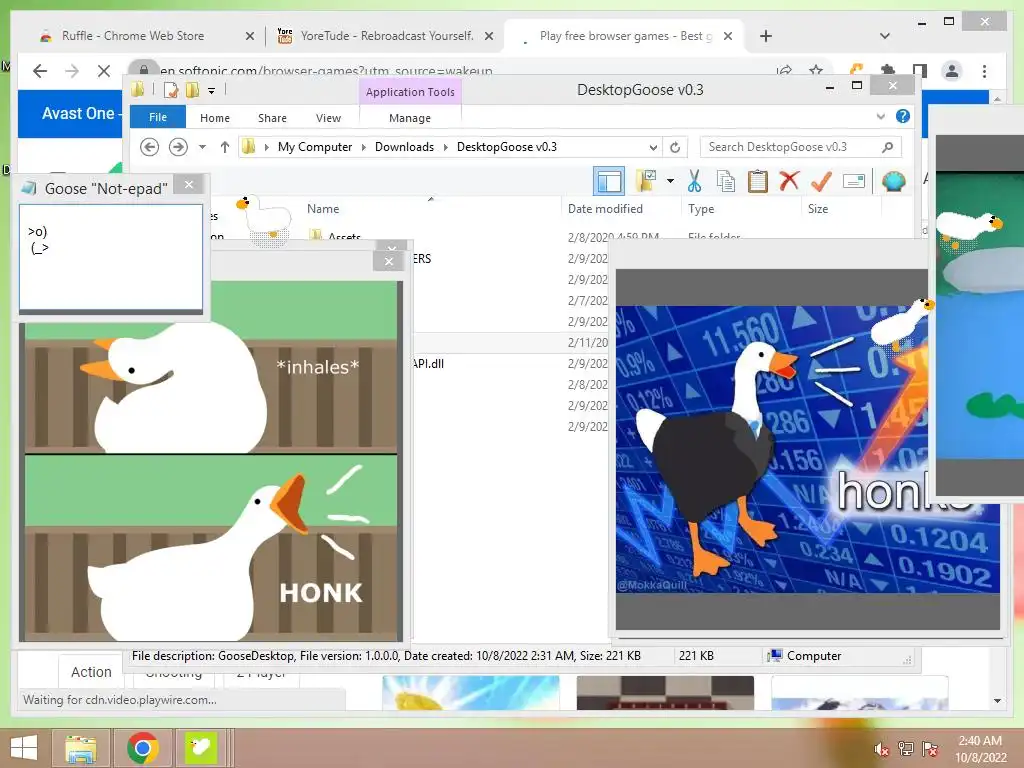
Task: Click the Cut scissors icon
Action: click(694, 181)
